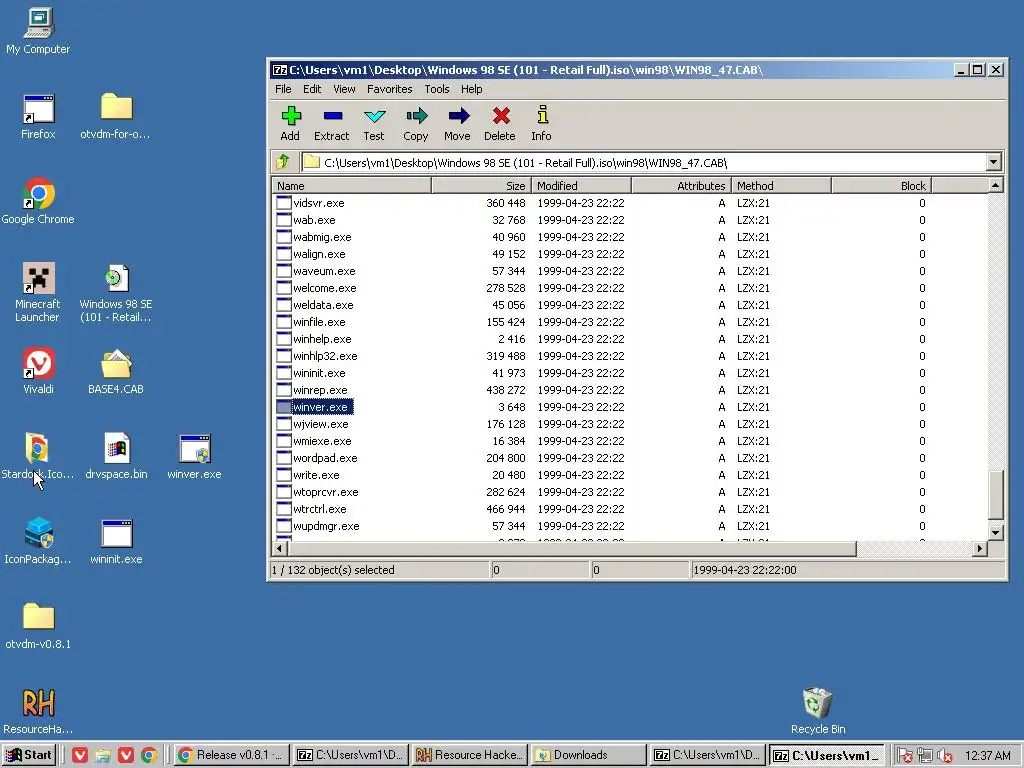Image resolution: width=1024 pixels, height=768 pixels.
Task: Click the horizontal scrollbar right arrow
Action: coord(979,549)
